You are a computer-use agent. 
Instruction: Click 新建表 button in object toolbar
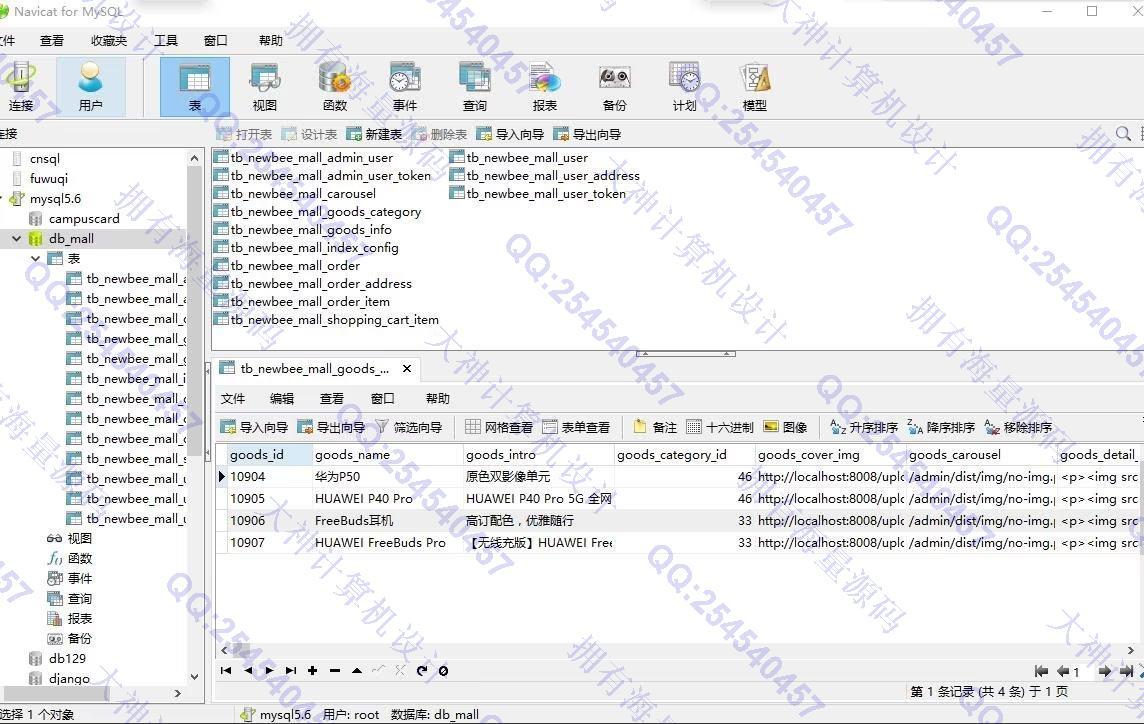pos(374,134)
